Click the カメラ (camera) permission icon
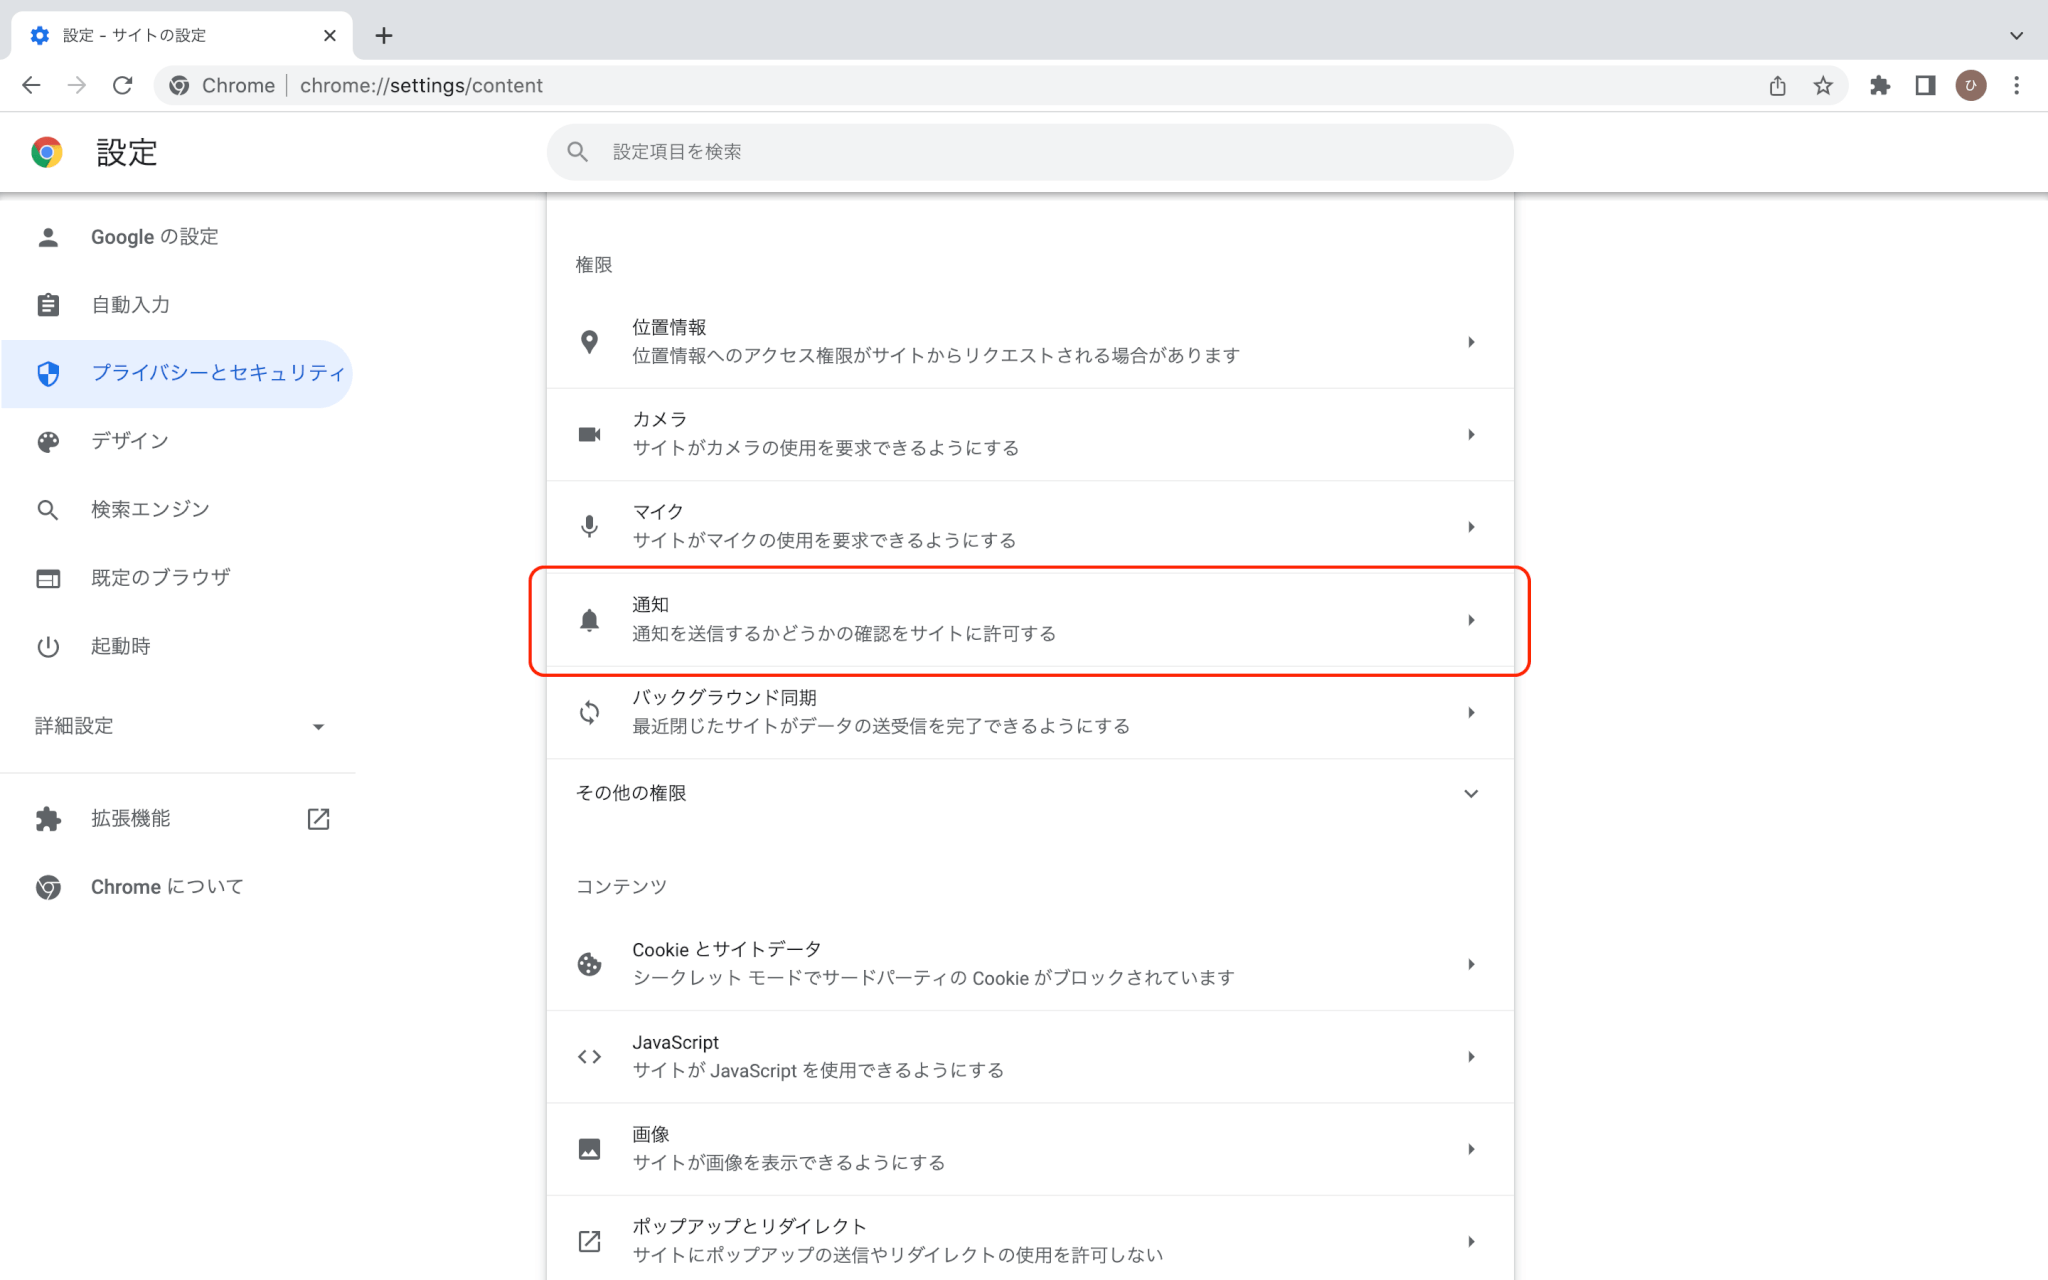The height and width of the screenshot is (1280, 2048). (x=590, y=434)
